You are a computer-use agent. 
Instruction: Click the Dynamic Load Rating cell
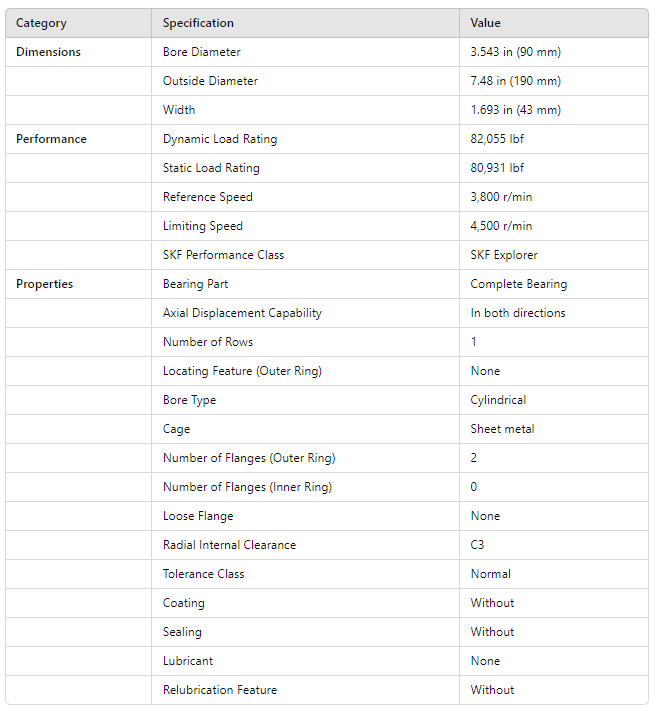coord(220,139)
